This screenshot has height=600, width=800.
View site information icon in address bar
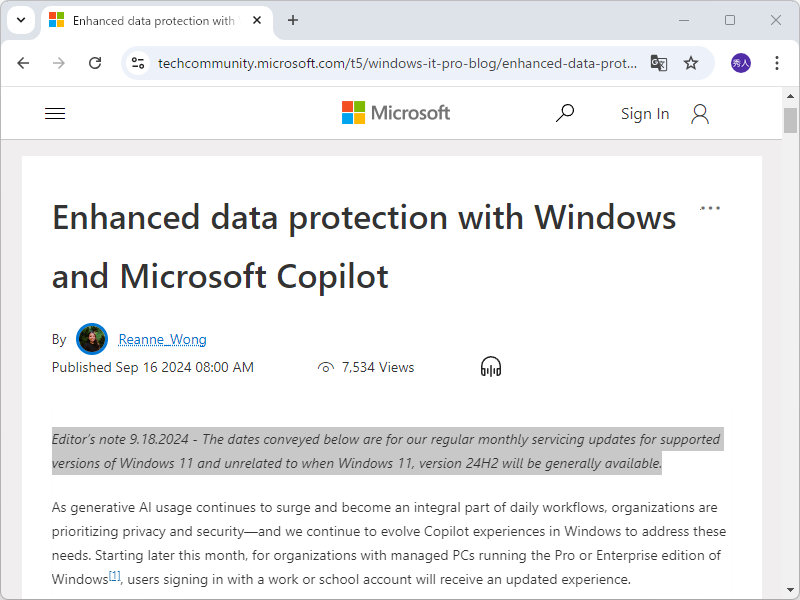click(138, 63)
